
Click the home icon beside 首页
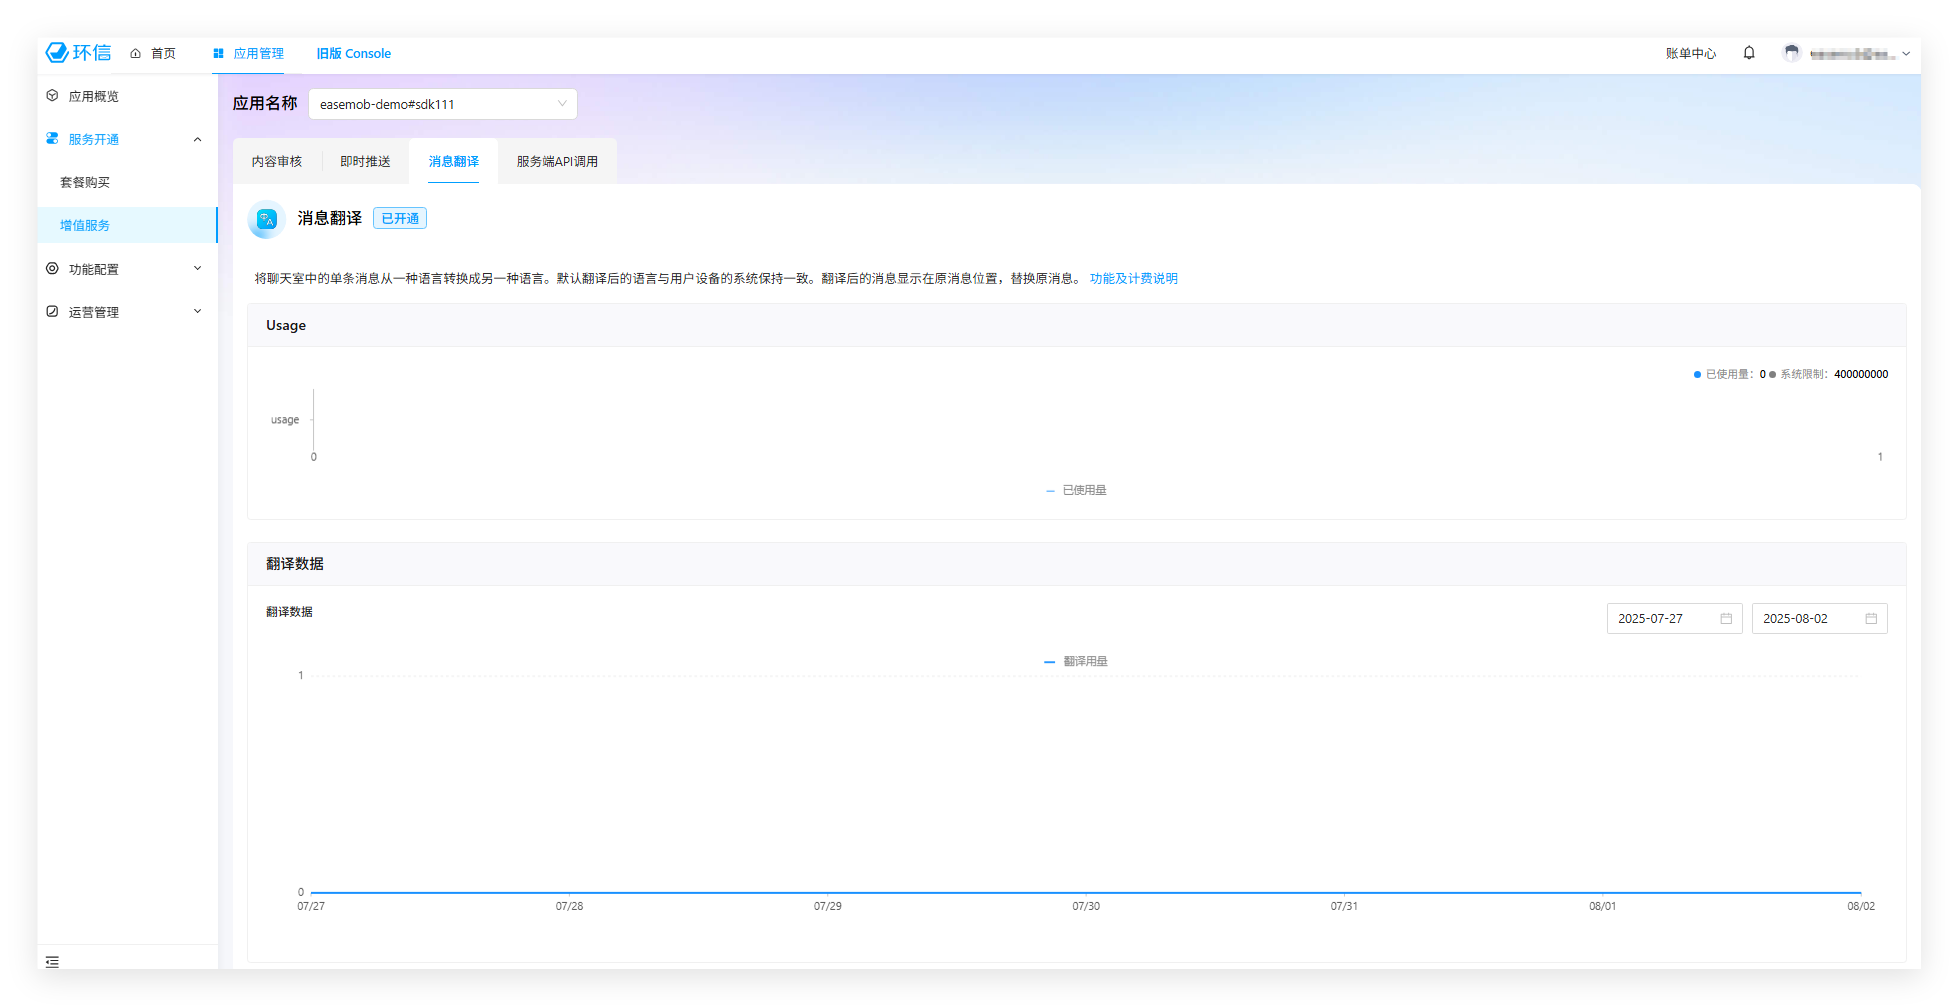pos(135,54)
